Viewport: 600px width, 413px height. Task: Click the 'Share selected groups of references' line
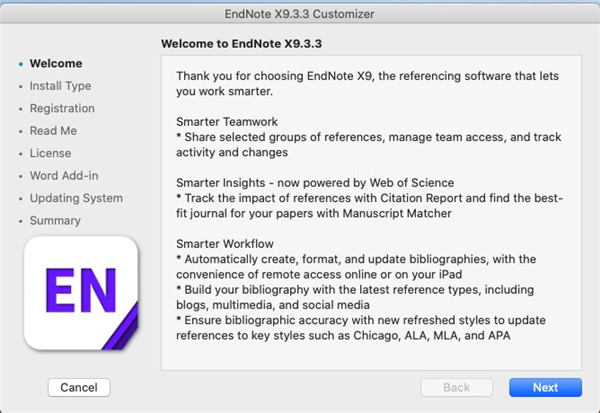coord(369,137)
